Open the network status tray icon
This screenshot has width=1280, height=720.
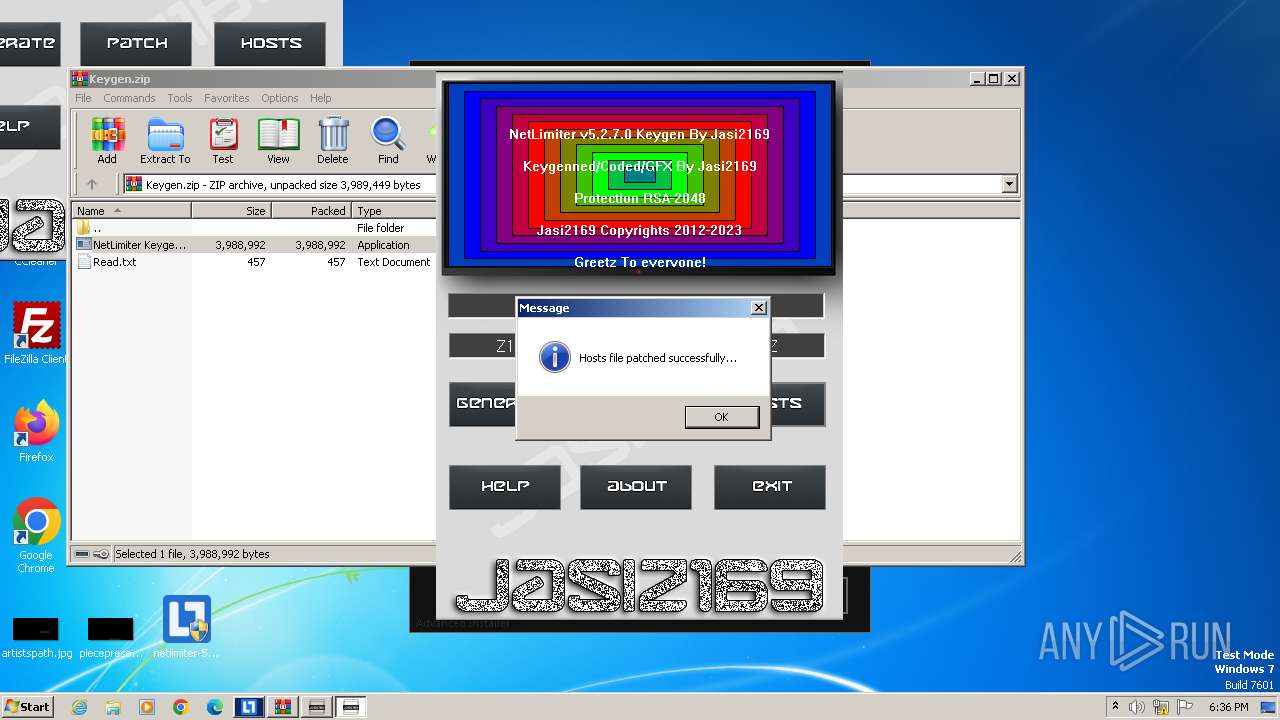pyautogui.click(x=1161, y=707)
